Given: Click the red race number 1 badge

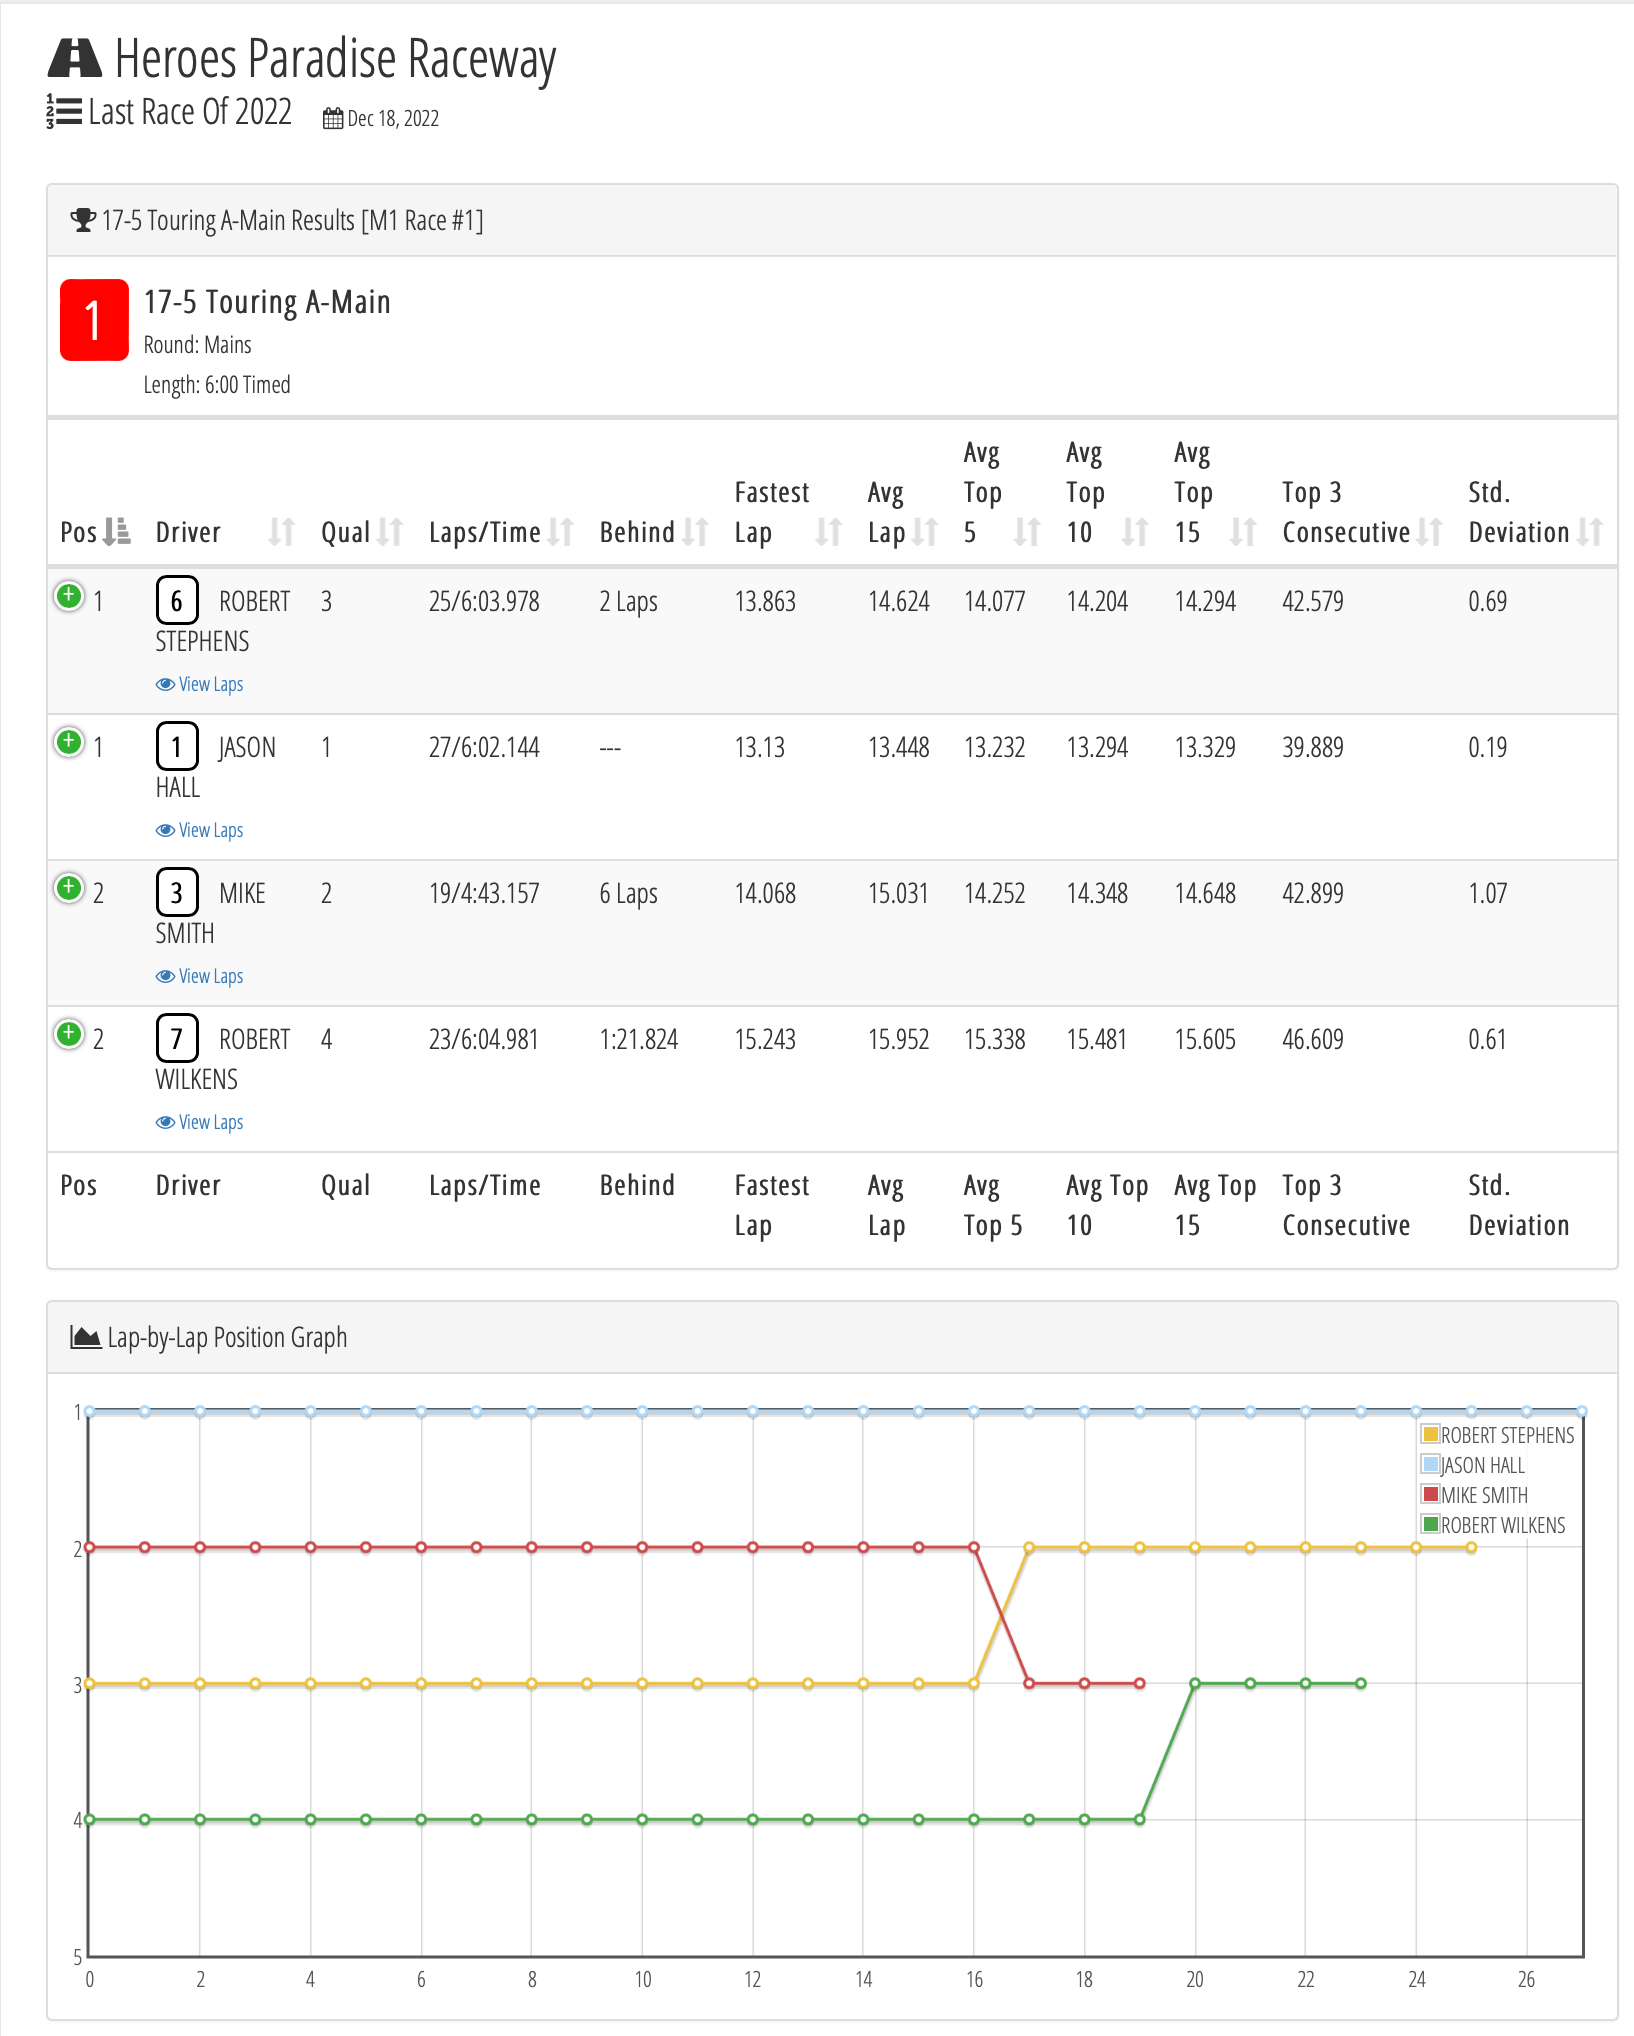Looking at the screenshot, I should 94,320.
